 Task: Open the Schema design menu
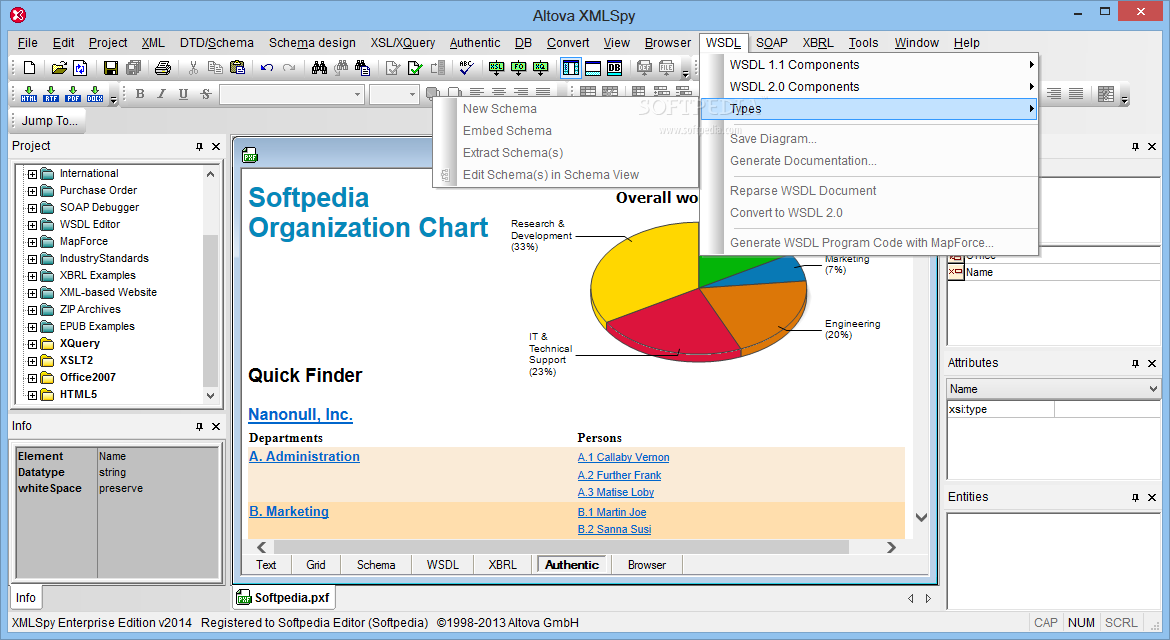(312, 43)
